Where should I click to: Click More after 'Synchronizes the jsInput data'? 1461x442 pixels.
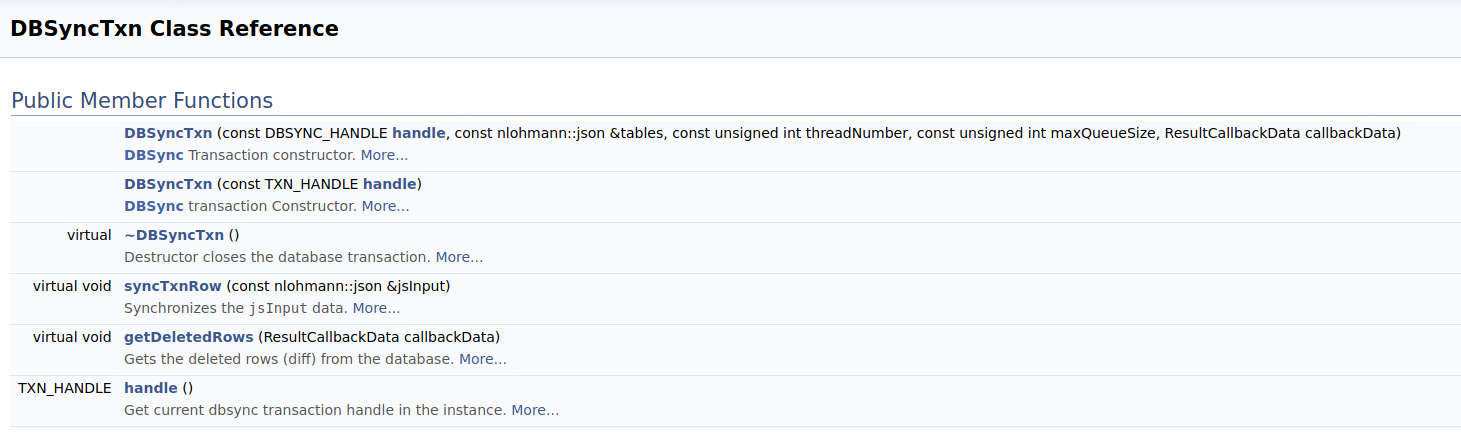376,308
